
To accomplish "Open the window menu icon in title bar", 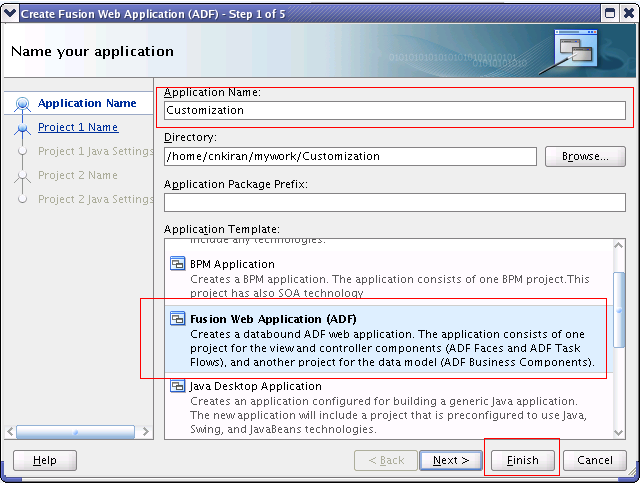I will [x=10, y=13].
